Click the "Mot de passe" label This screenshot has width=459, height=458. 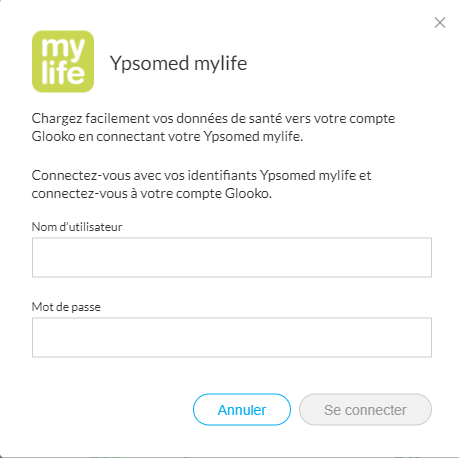click(66, 307)
